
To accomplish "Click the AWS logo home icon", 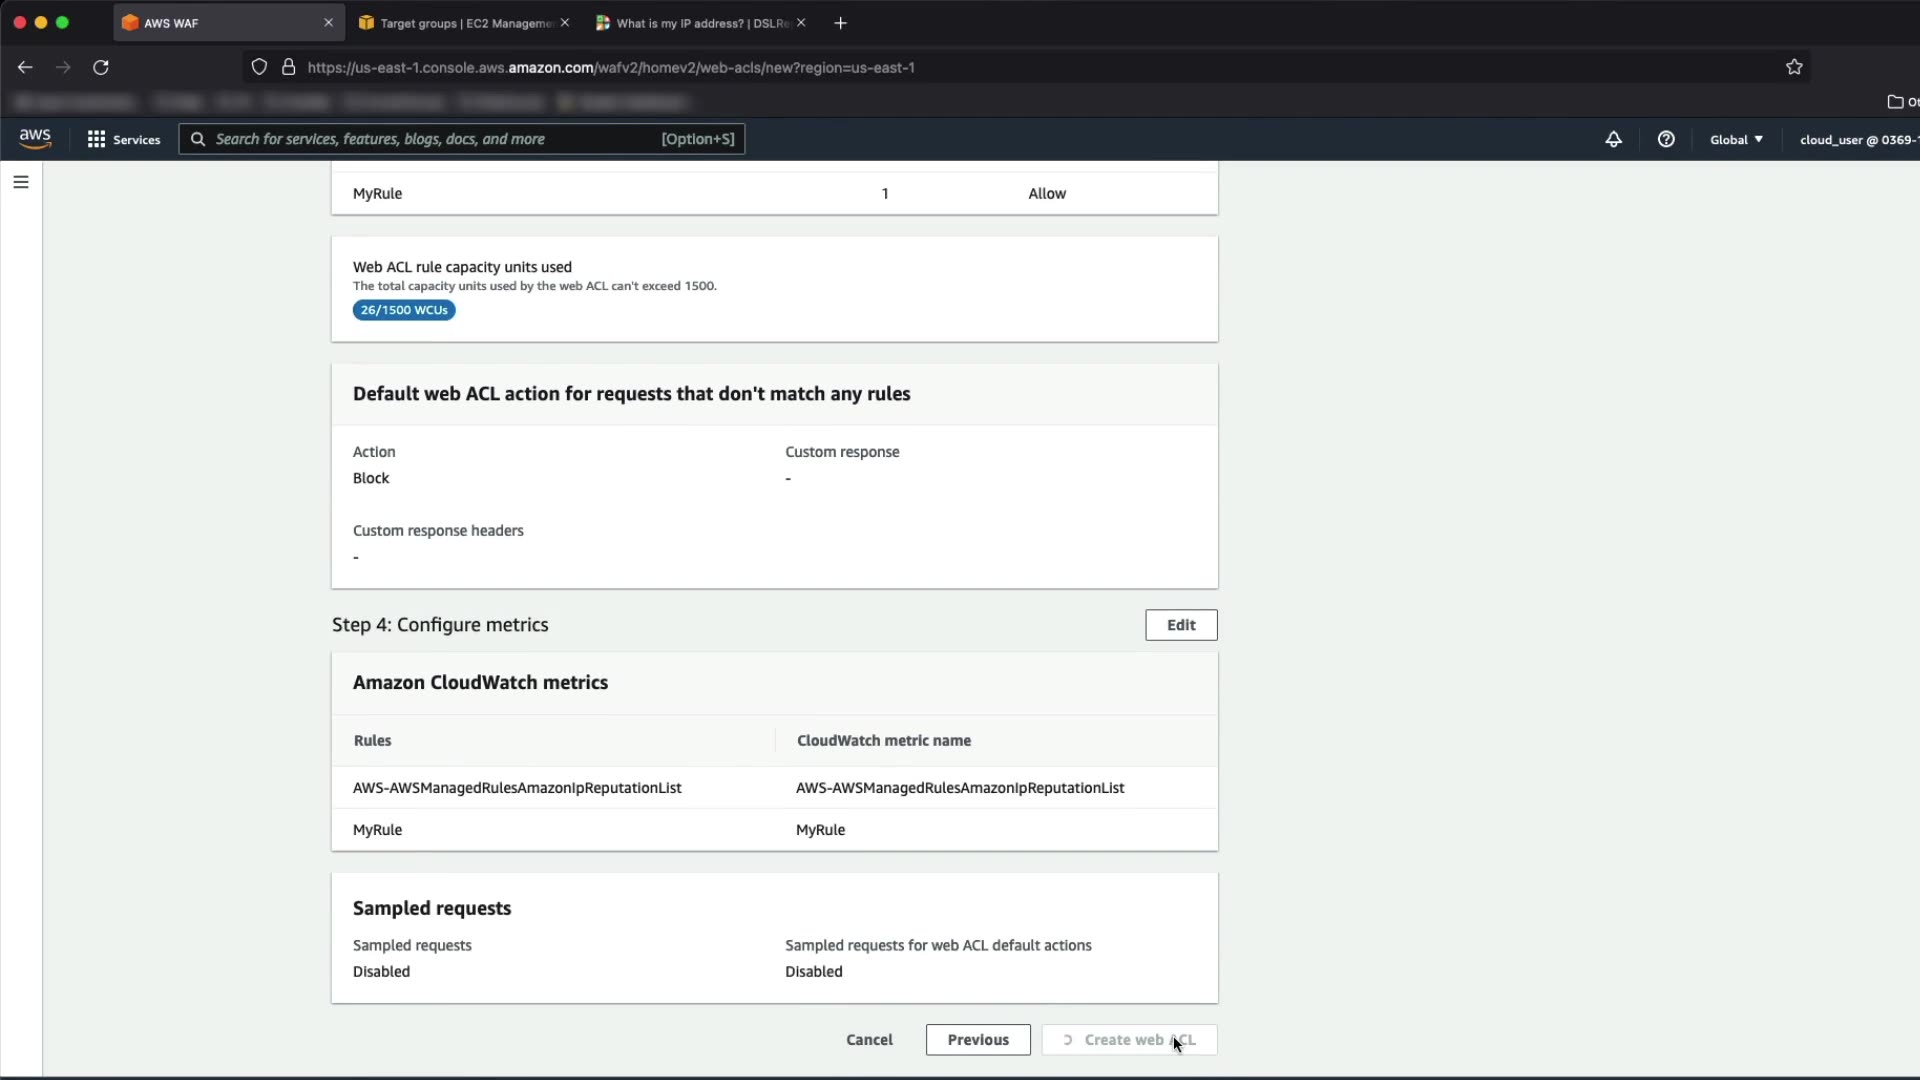I will click(35, 139).
